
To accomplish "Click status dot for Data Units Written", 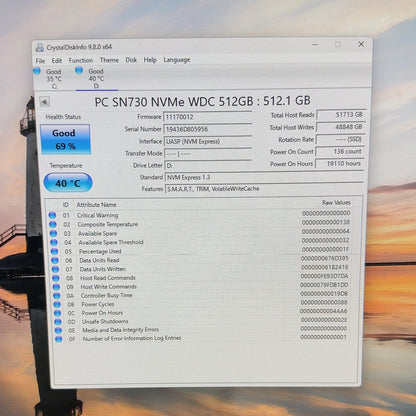I will point(55,269).
